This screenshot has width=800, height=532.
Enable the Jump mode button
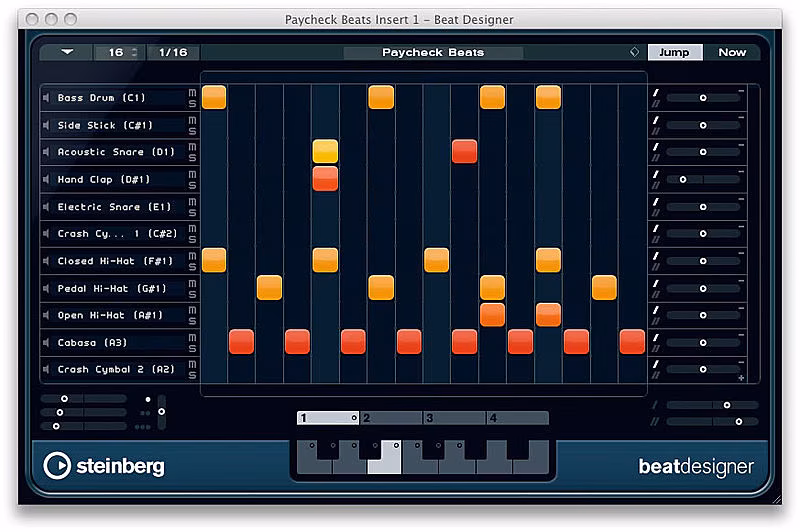674,52
